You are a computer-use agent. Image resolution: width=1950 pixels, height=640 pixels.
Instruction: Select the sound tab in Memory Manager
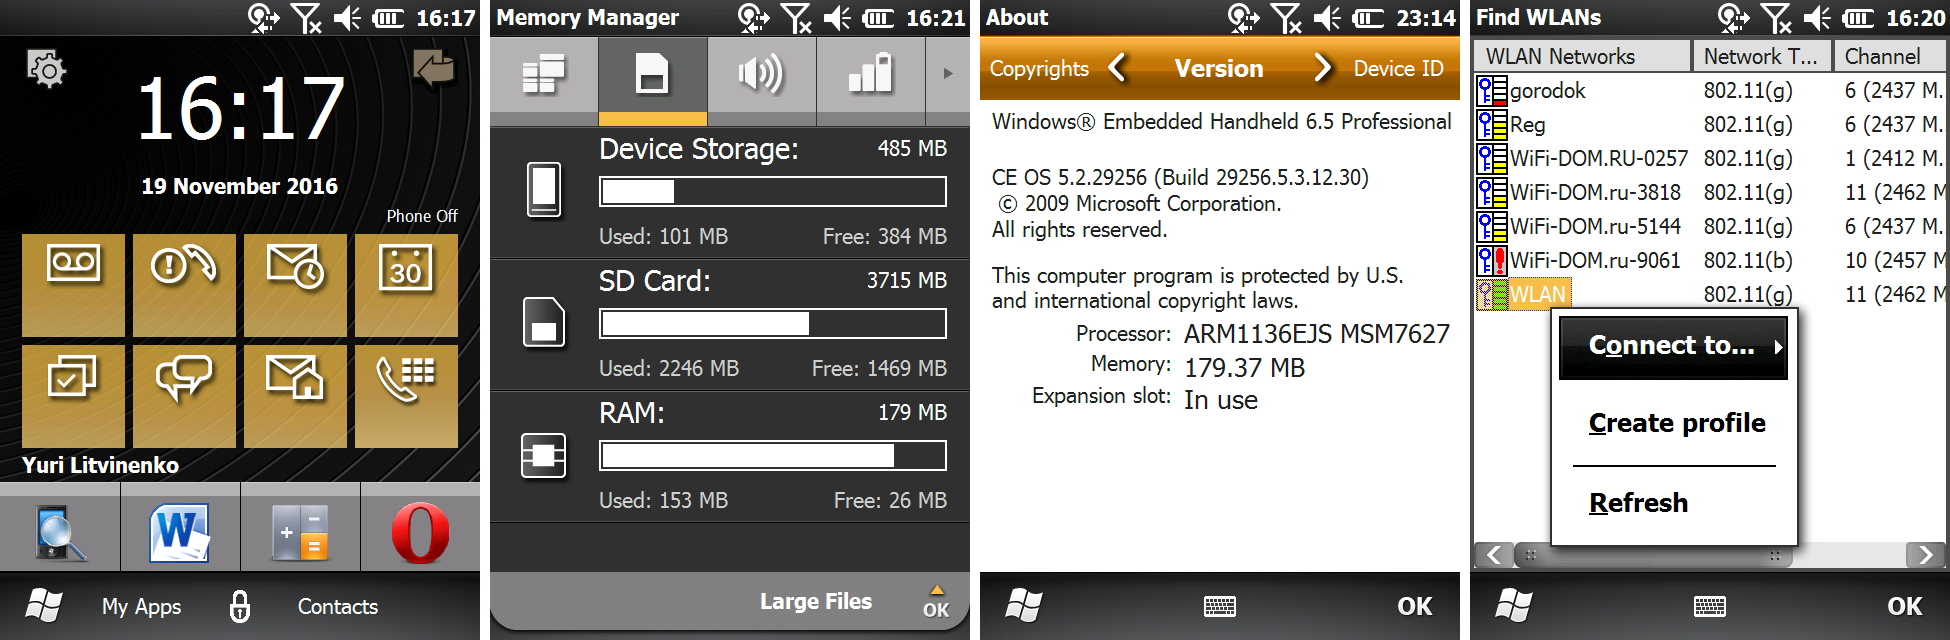pyautogui.click(x=761, y=75)
